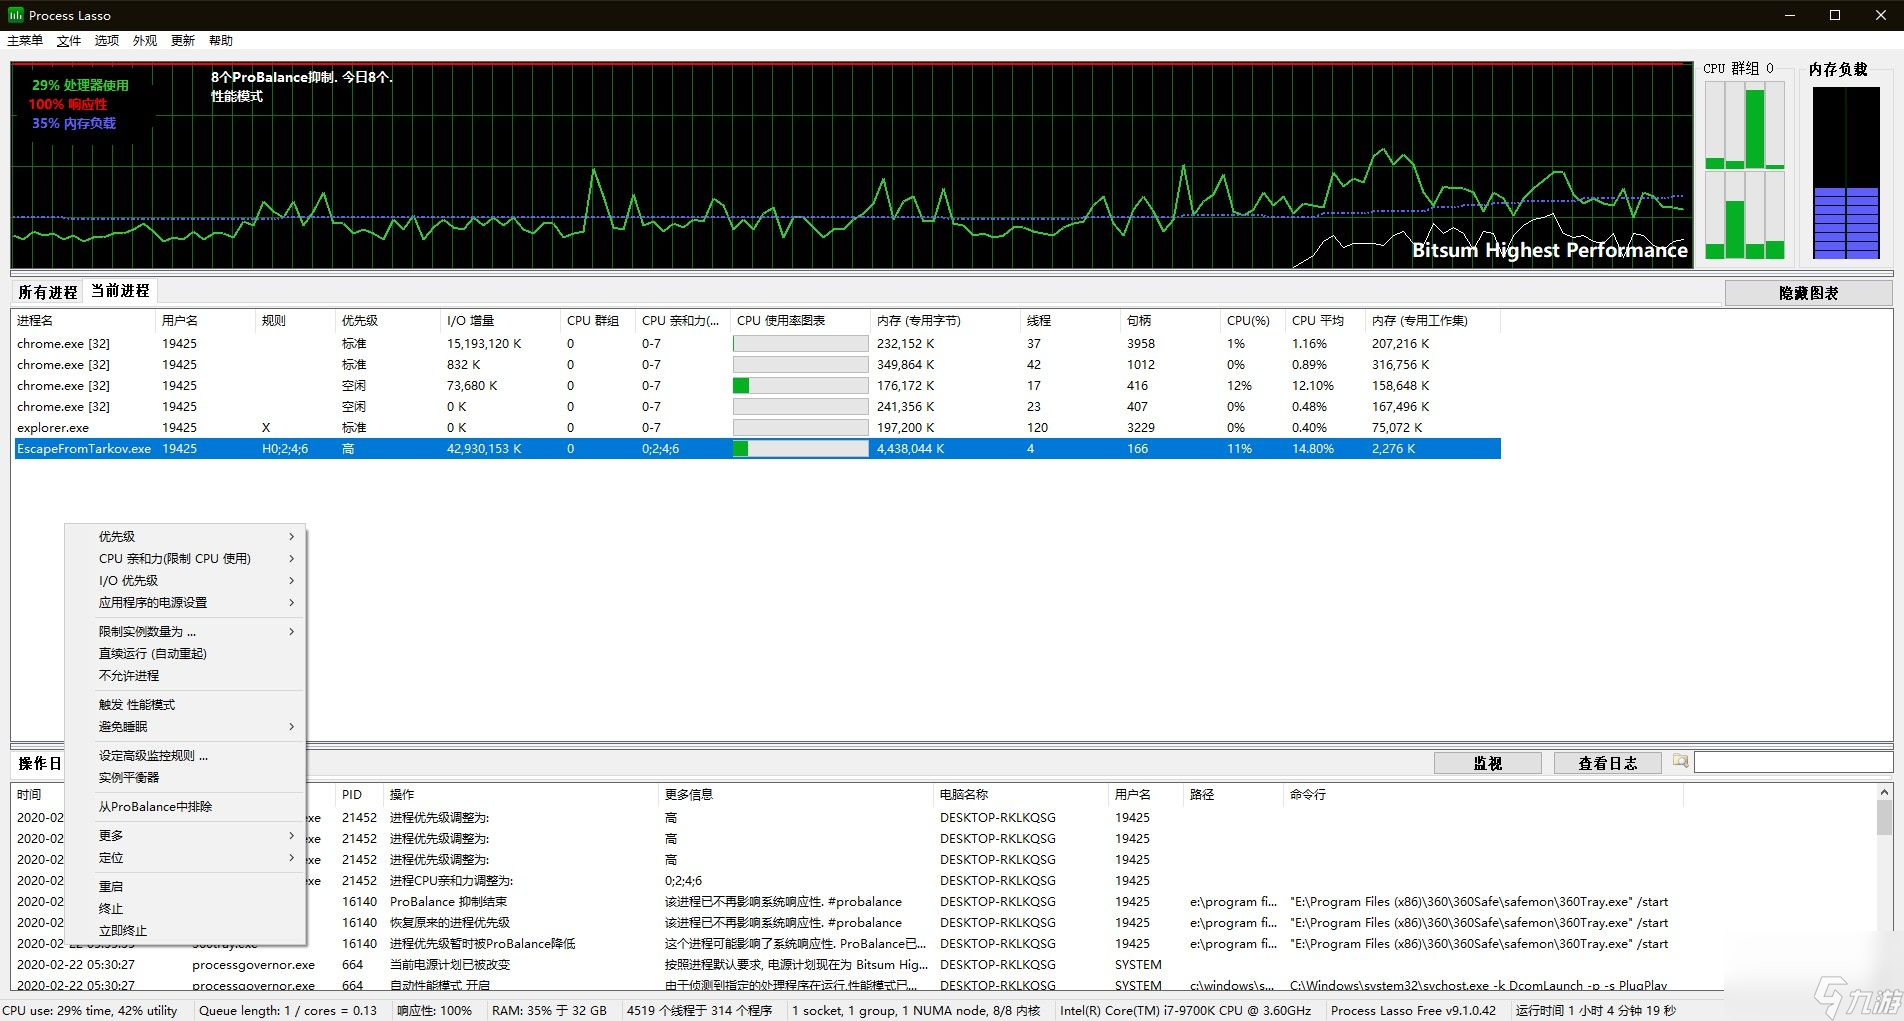Sort log by 电脑名称 column header
The width and height of the screenshot is (1904, 1021).
pos(1021,795)
